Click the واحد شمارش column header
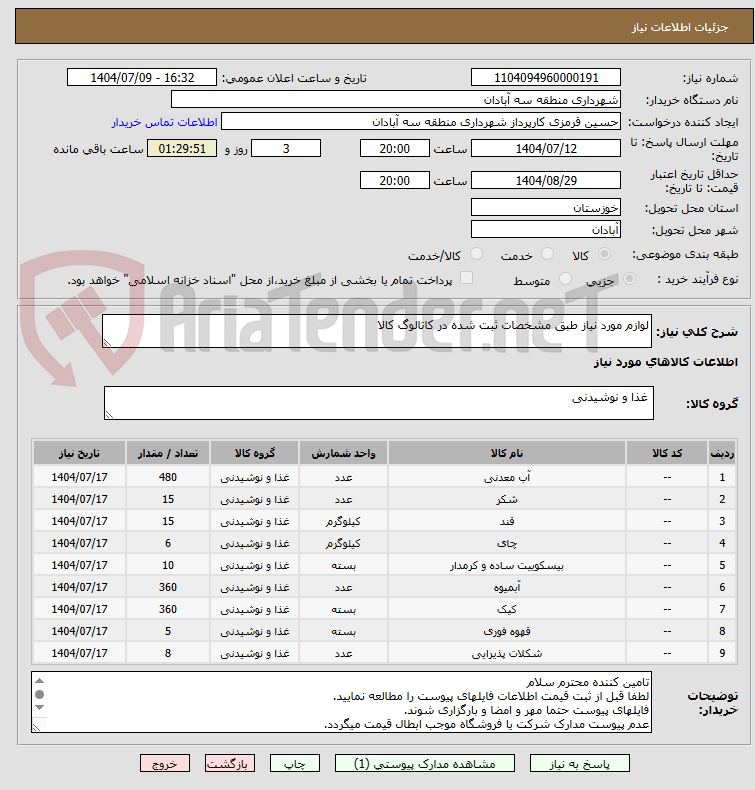 click(344, 453)
